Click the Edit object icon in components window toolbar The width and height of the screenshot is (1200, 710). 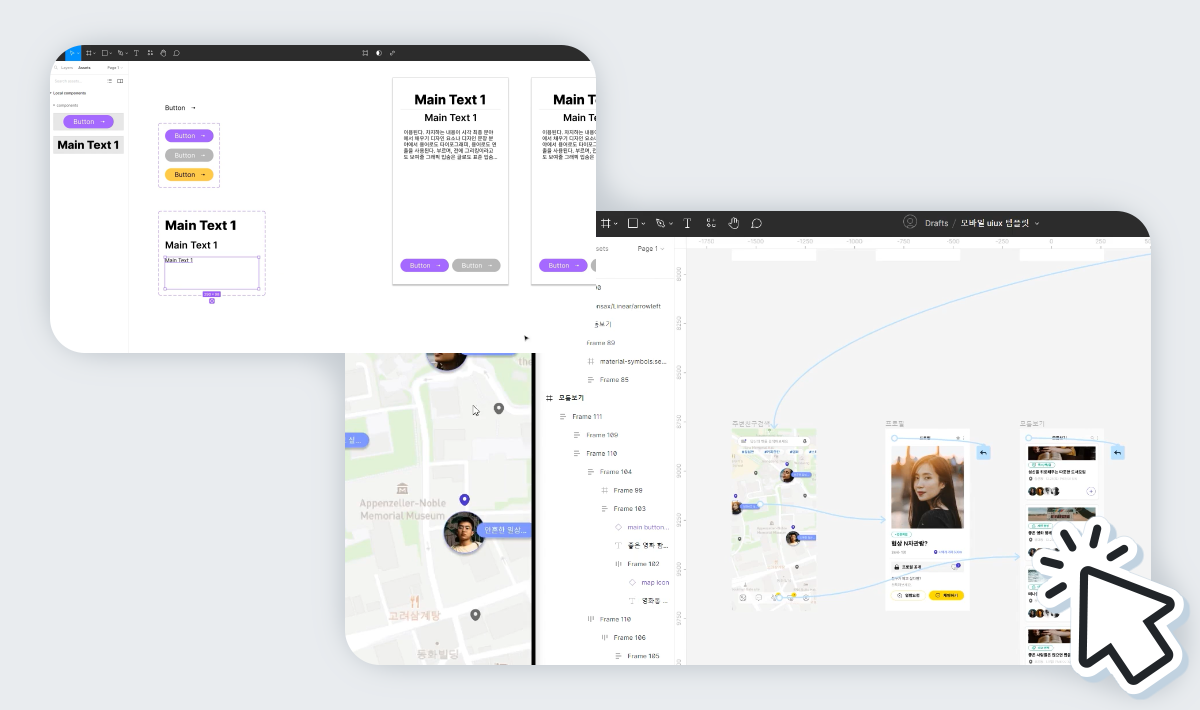[365, 53]
